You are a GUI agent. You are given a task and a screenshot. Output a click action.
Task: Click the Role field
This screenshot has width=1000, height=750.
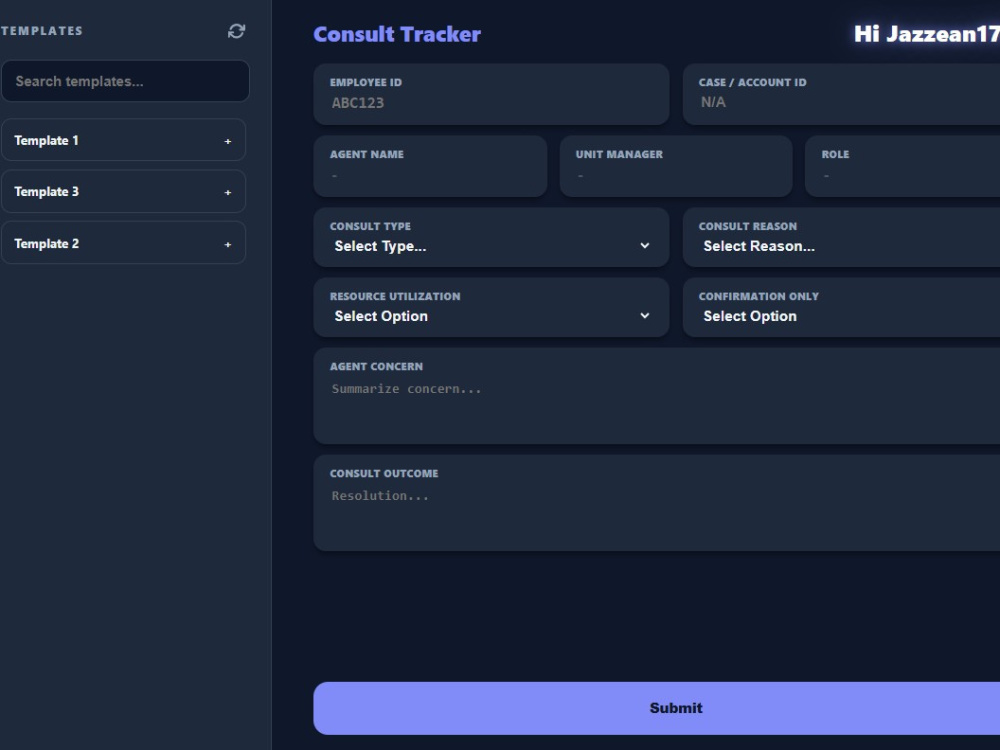902,166
